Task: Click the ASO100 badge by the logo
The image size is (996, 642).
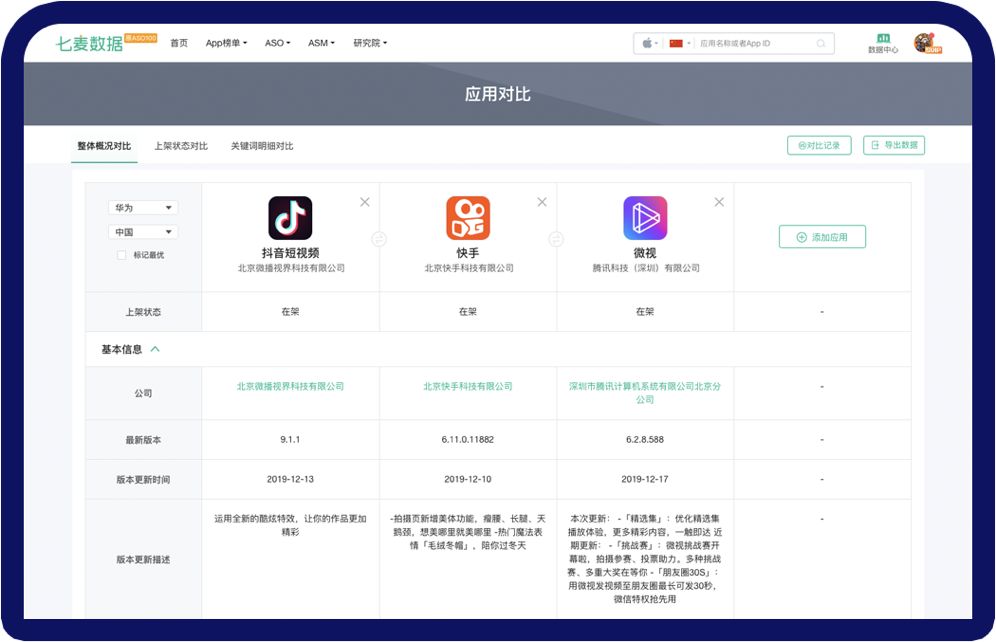Action: pyautogui.click(x=140, y=38)
